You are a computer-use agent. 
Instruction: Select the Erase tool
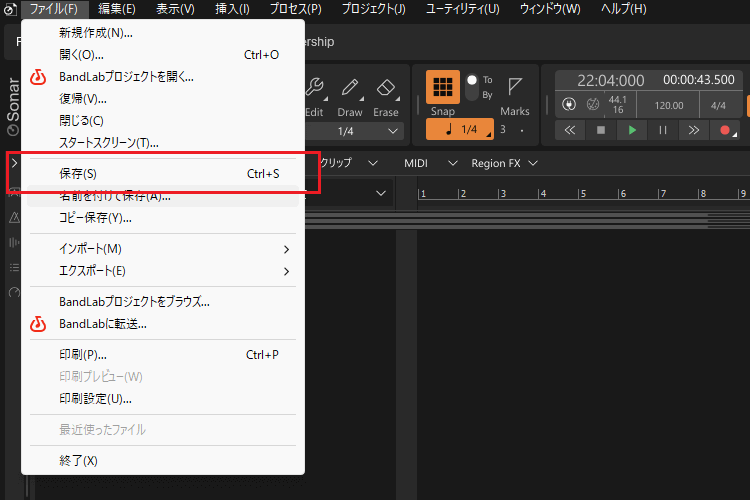tap(386, 88)
